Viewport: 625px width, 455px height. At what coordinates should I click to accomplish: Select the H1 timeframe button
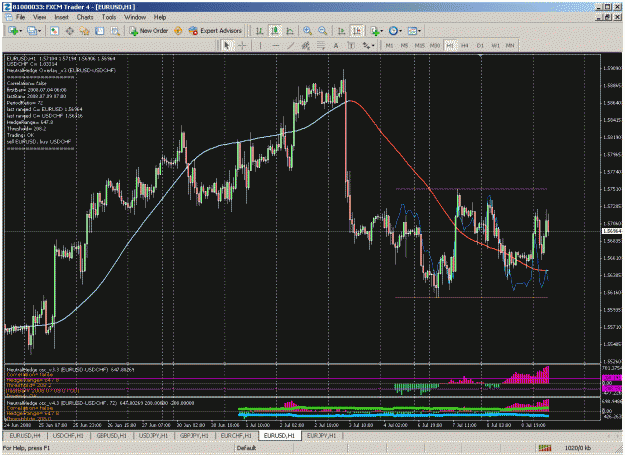(450, 45)
